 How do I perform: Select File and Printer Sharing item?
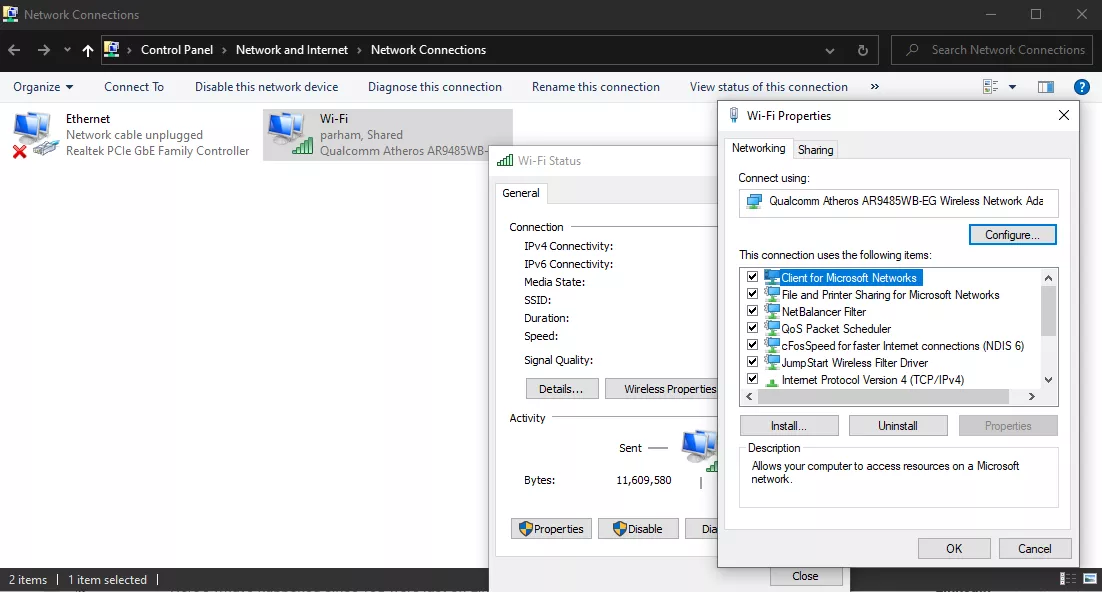pos(890,295)
